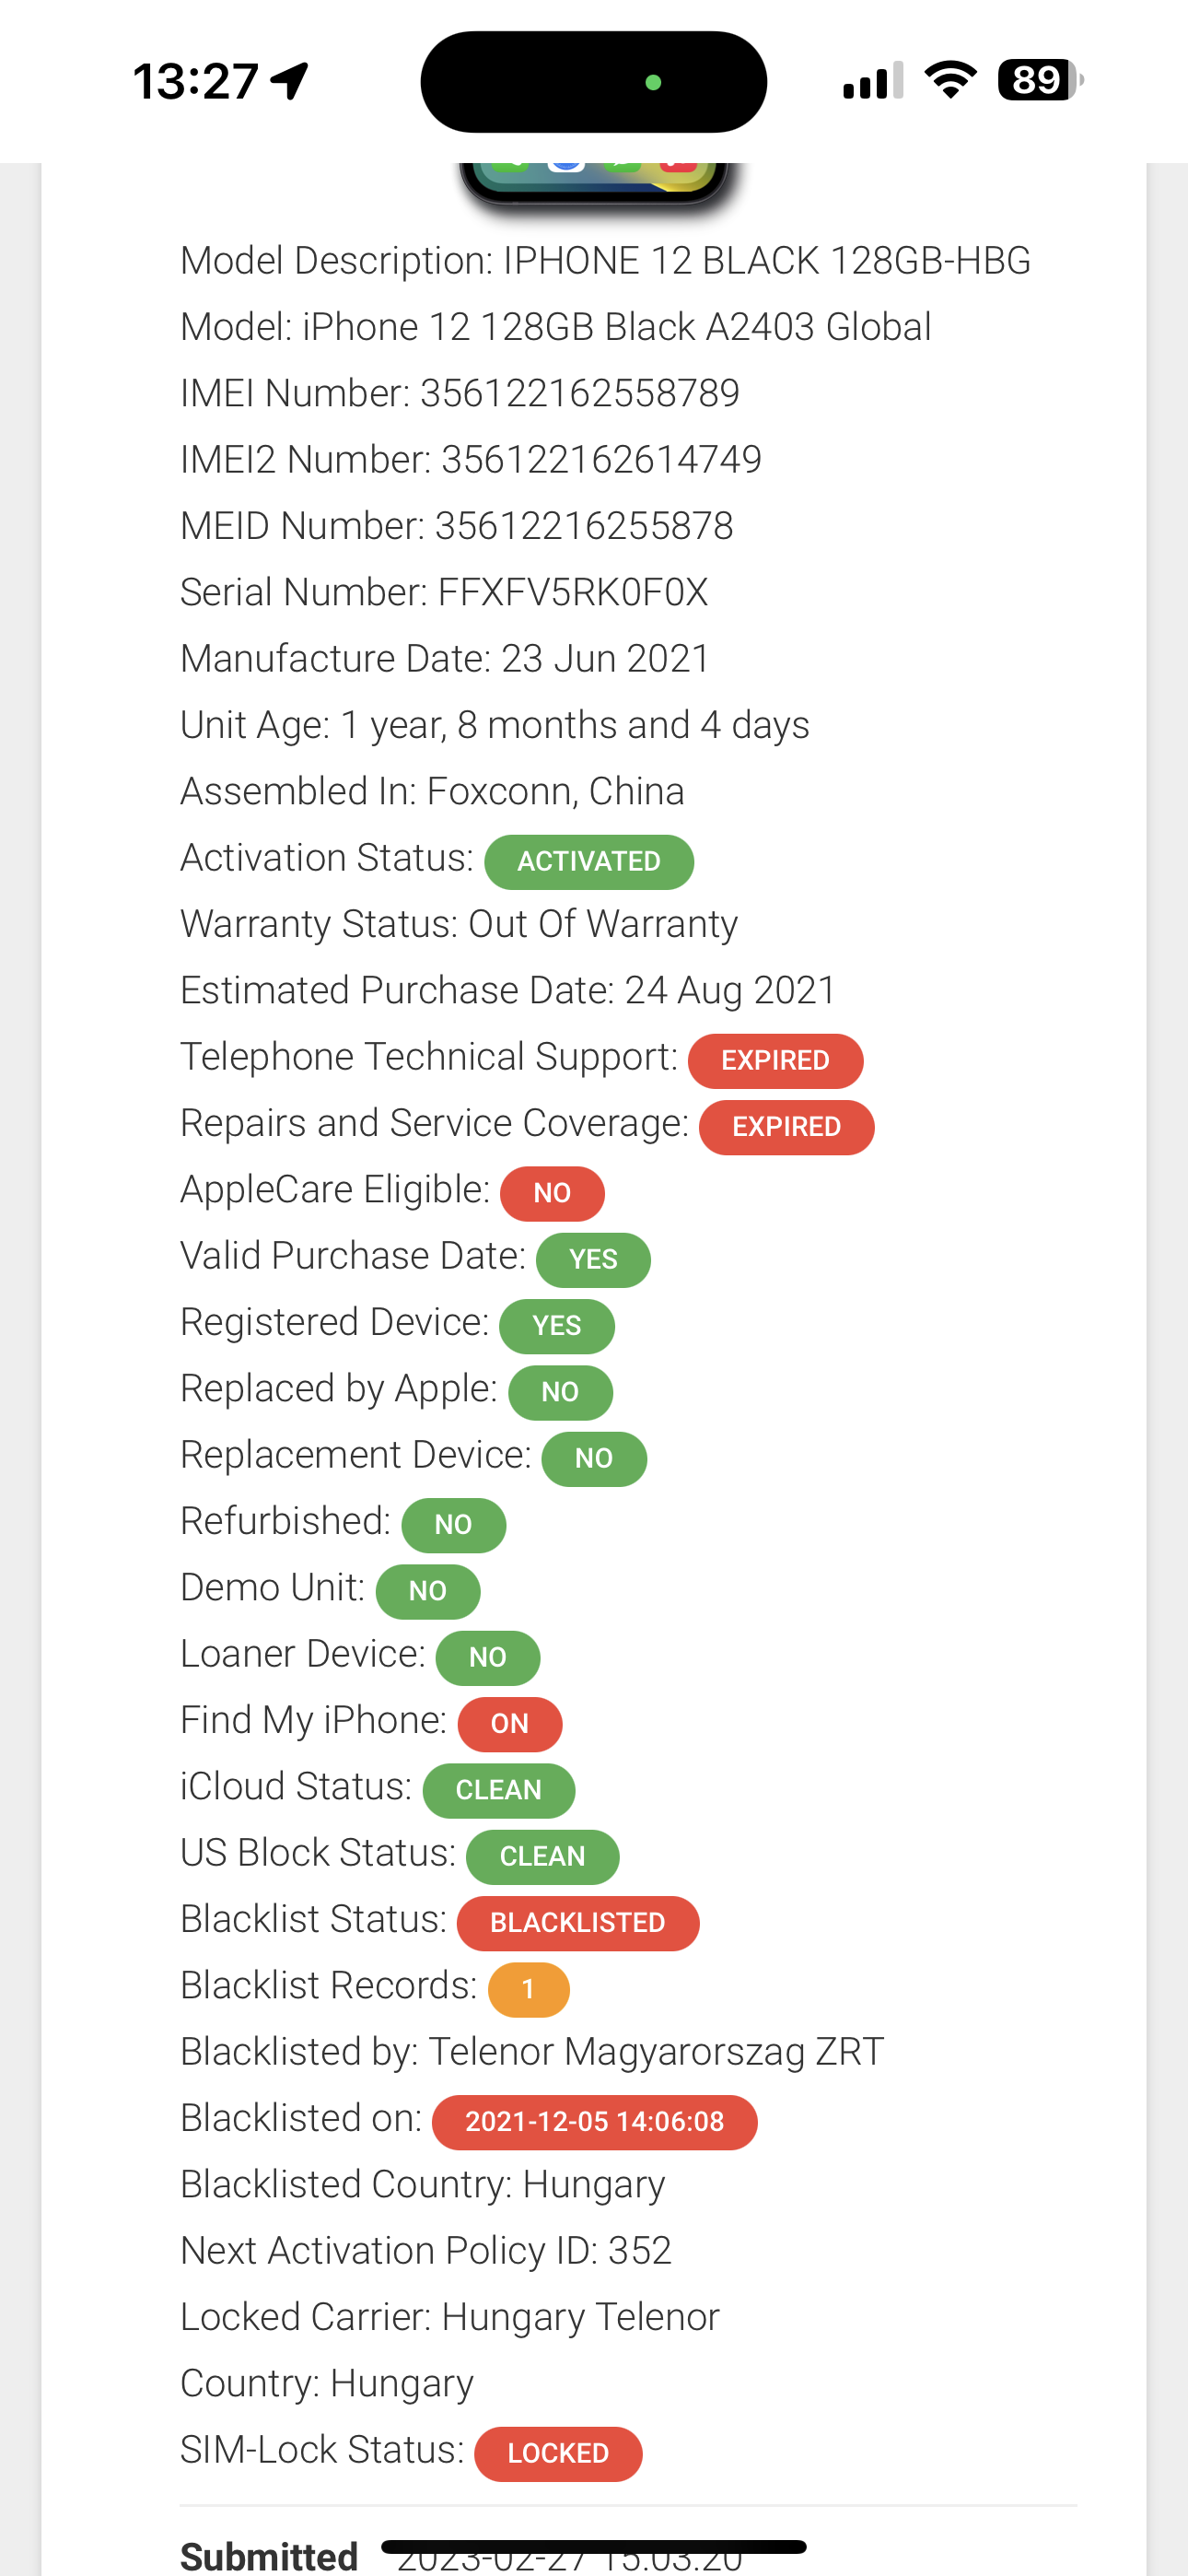1188x2576 pixels.
Task: Tap the green ACTIVATED status badge
Action: pyautogui.click(x=588, y=861)
